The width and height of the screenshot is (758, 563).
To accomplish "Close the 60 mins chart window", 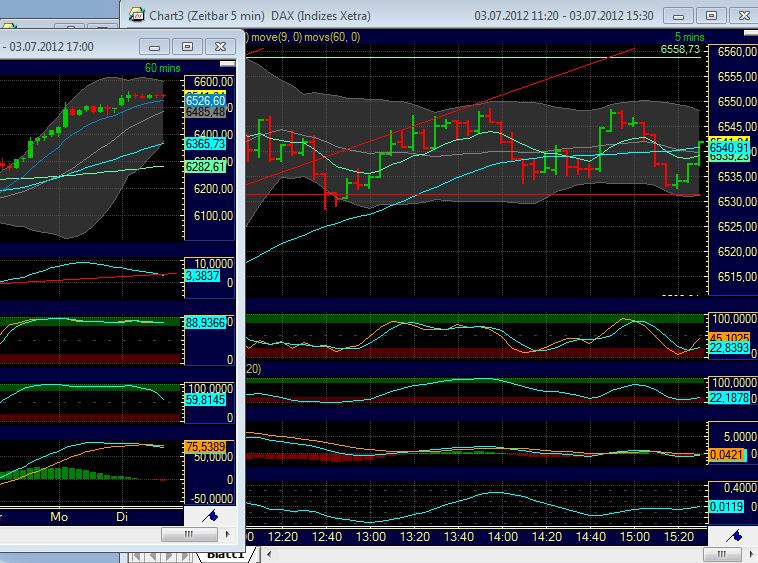I will point(220,47).
